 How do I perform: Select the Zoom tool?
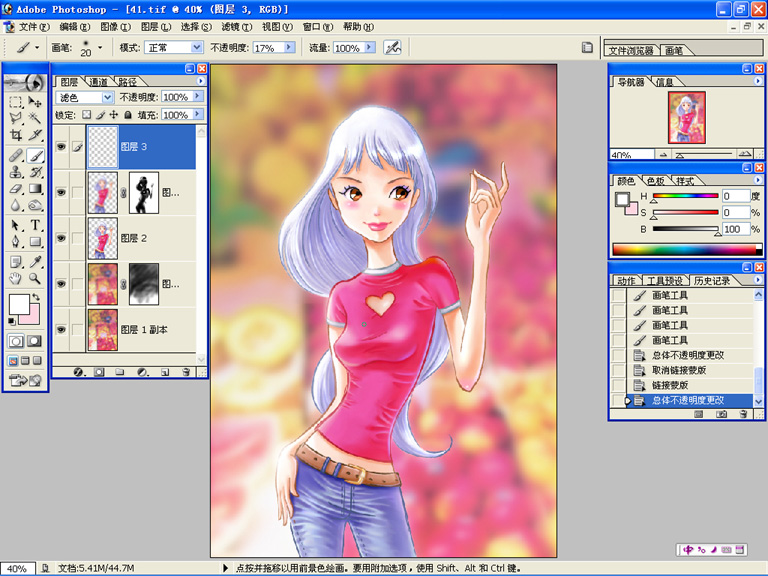pos(35,278)
